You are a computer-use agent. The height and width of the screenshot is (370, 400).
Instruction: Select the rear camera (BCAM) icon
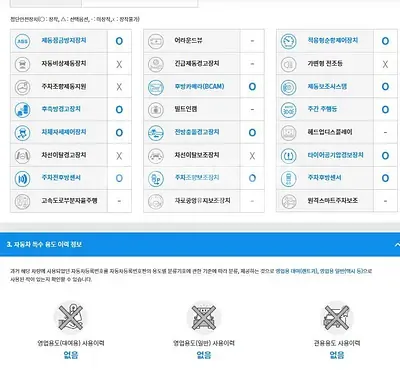[156, 87]
